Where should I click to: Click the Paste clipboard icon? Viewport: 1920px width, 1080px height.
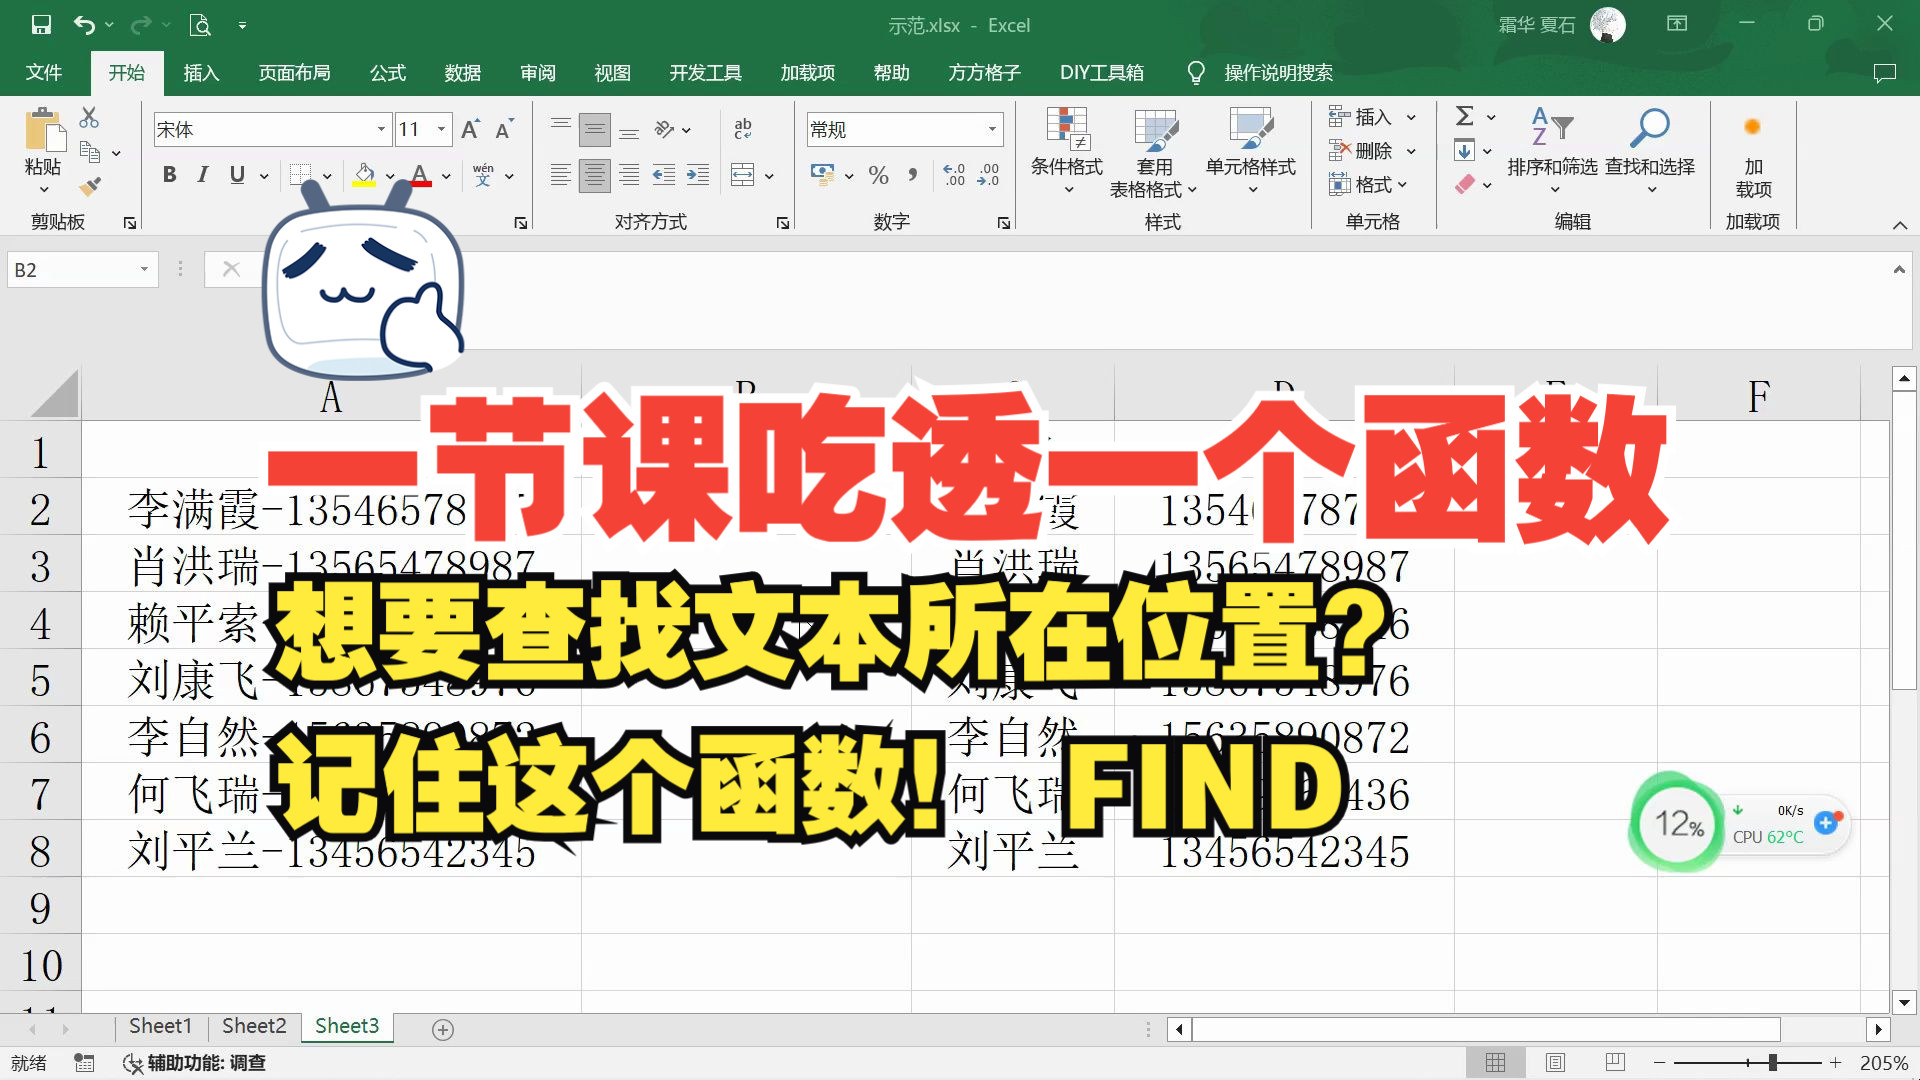43,130
